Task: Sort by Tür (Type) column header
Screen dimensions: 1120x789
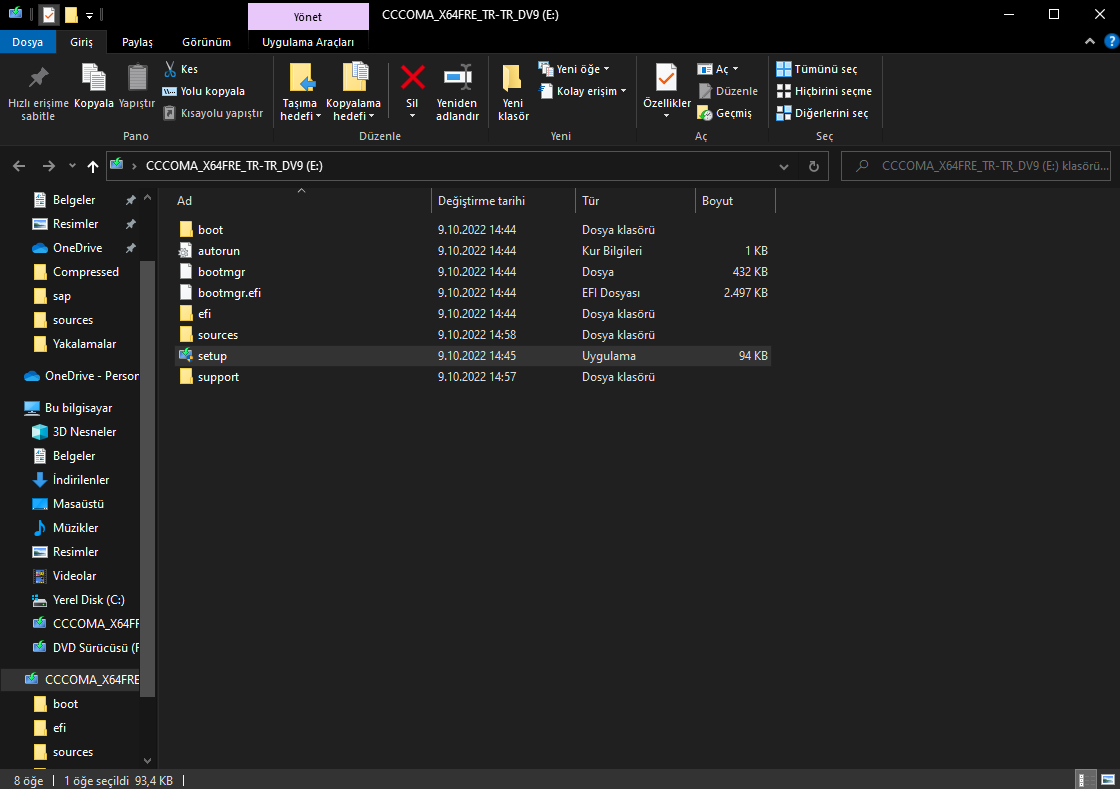Action: [634, 201]
